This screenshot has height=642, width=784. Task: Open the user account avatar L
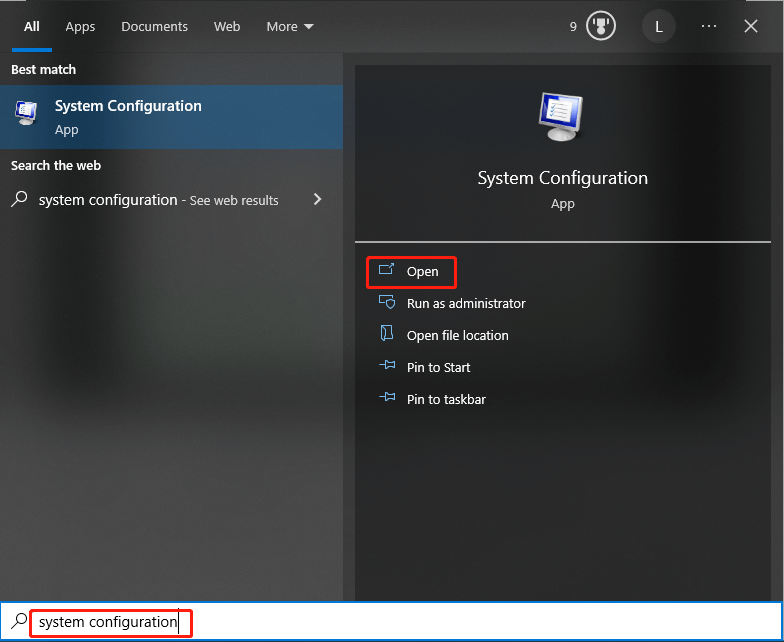[x=658, y=26]
